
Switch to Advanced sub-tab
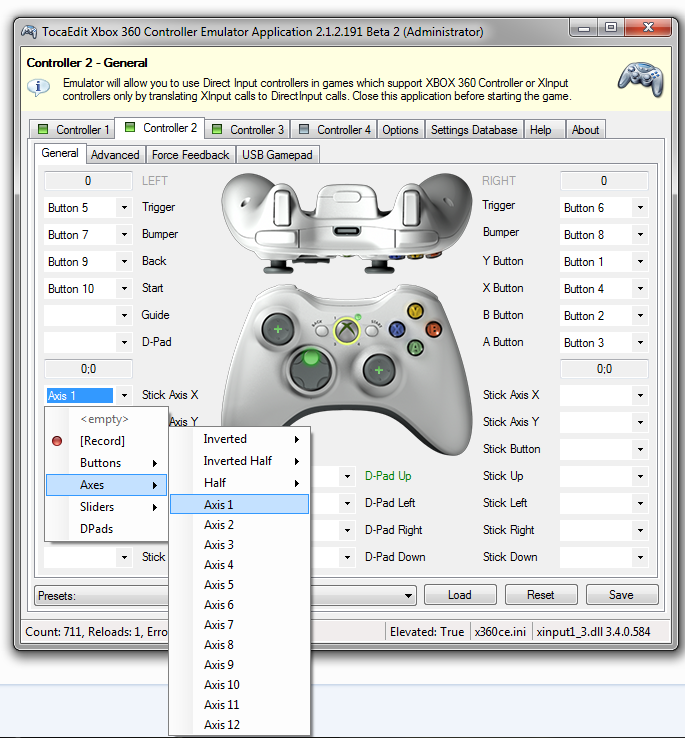point(115,155)
